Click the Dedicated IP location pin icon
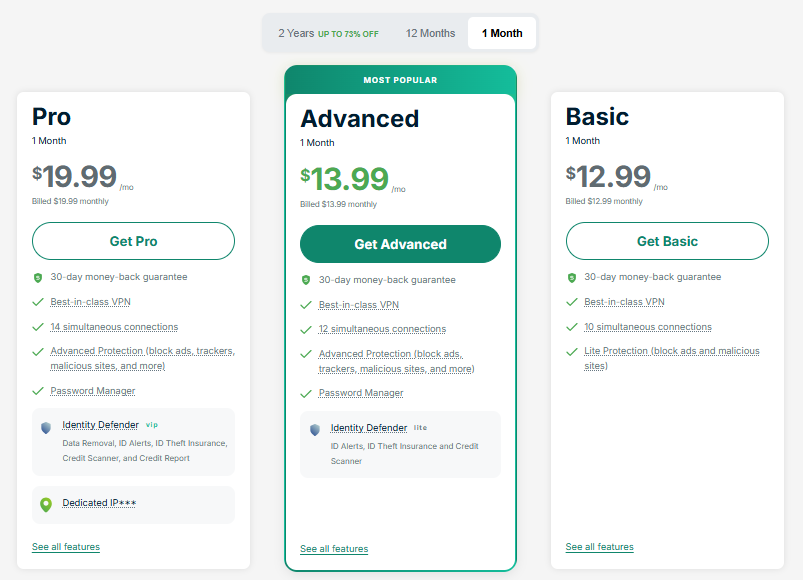 [x=45, y=504]
